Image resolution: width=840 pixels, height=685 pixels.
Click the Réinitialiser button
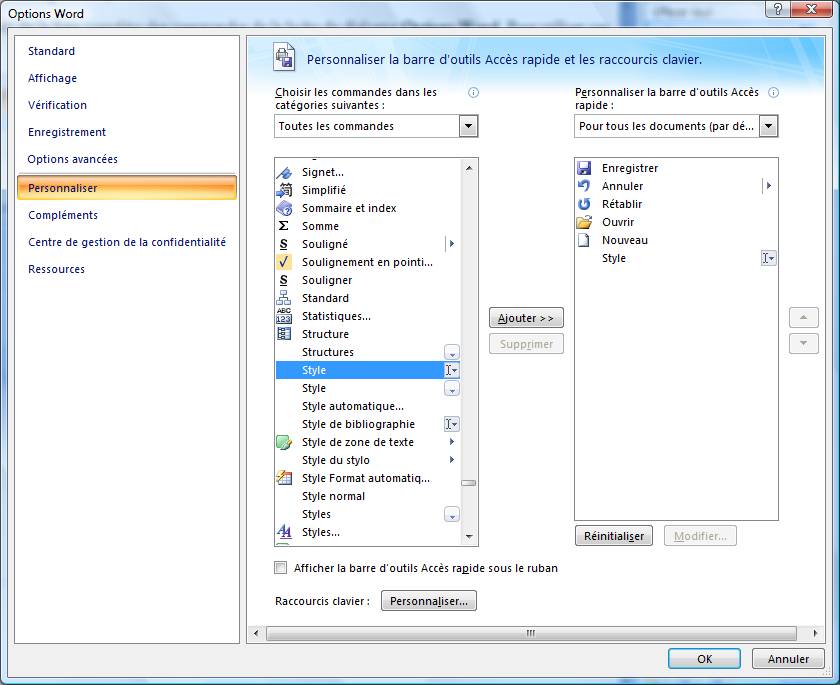614,536
